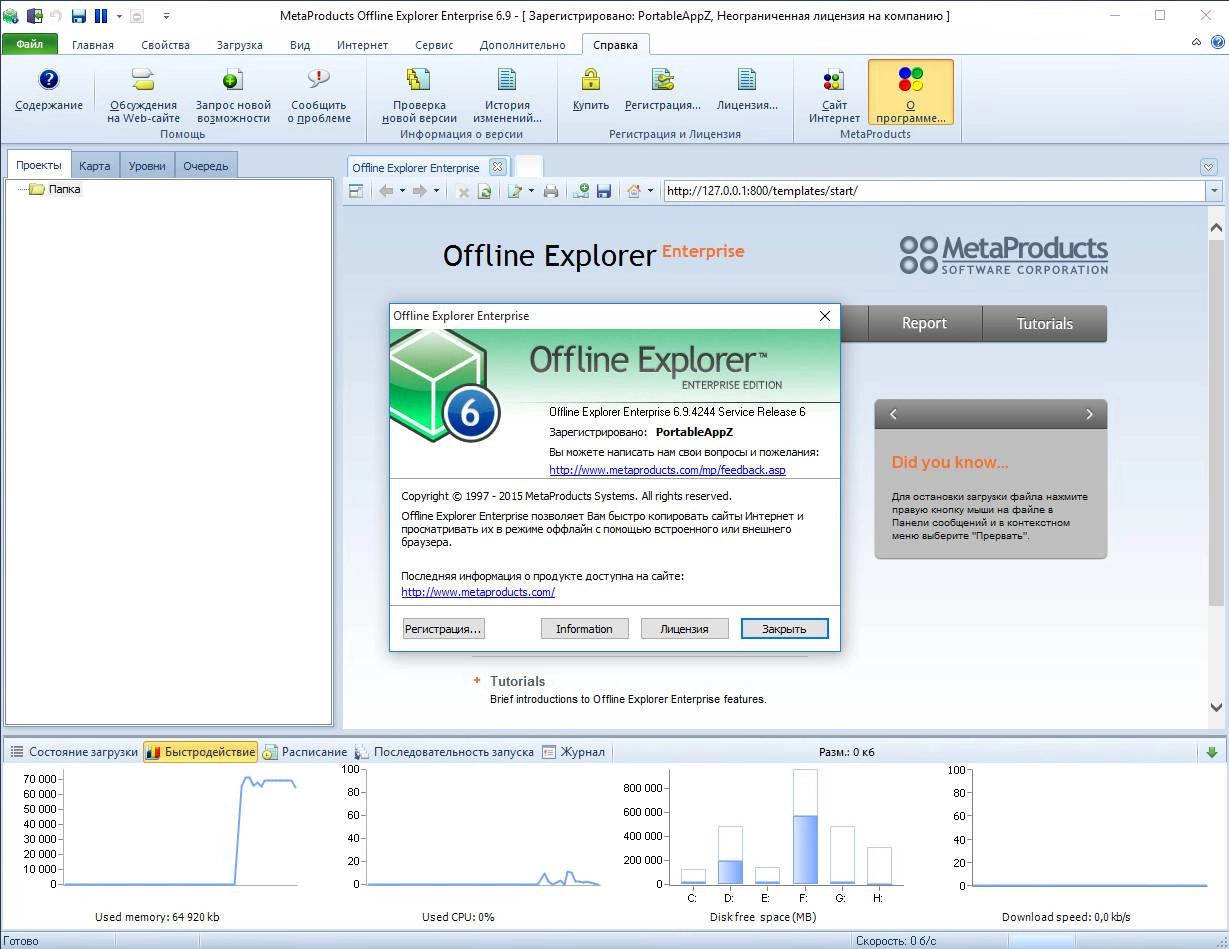
Task: Toggle the browser layout panel icon
Action: [x=356, y=191]
